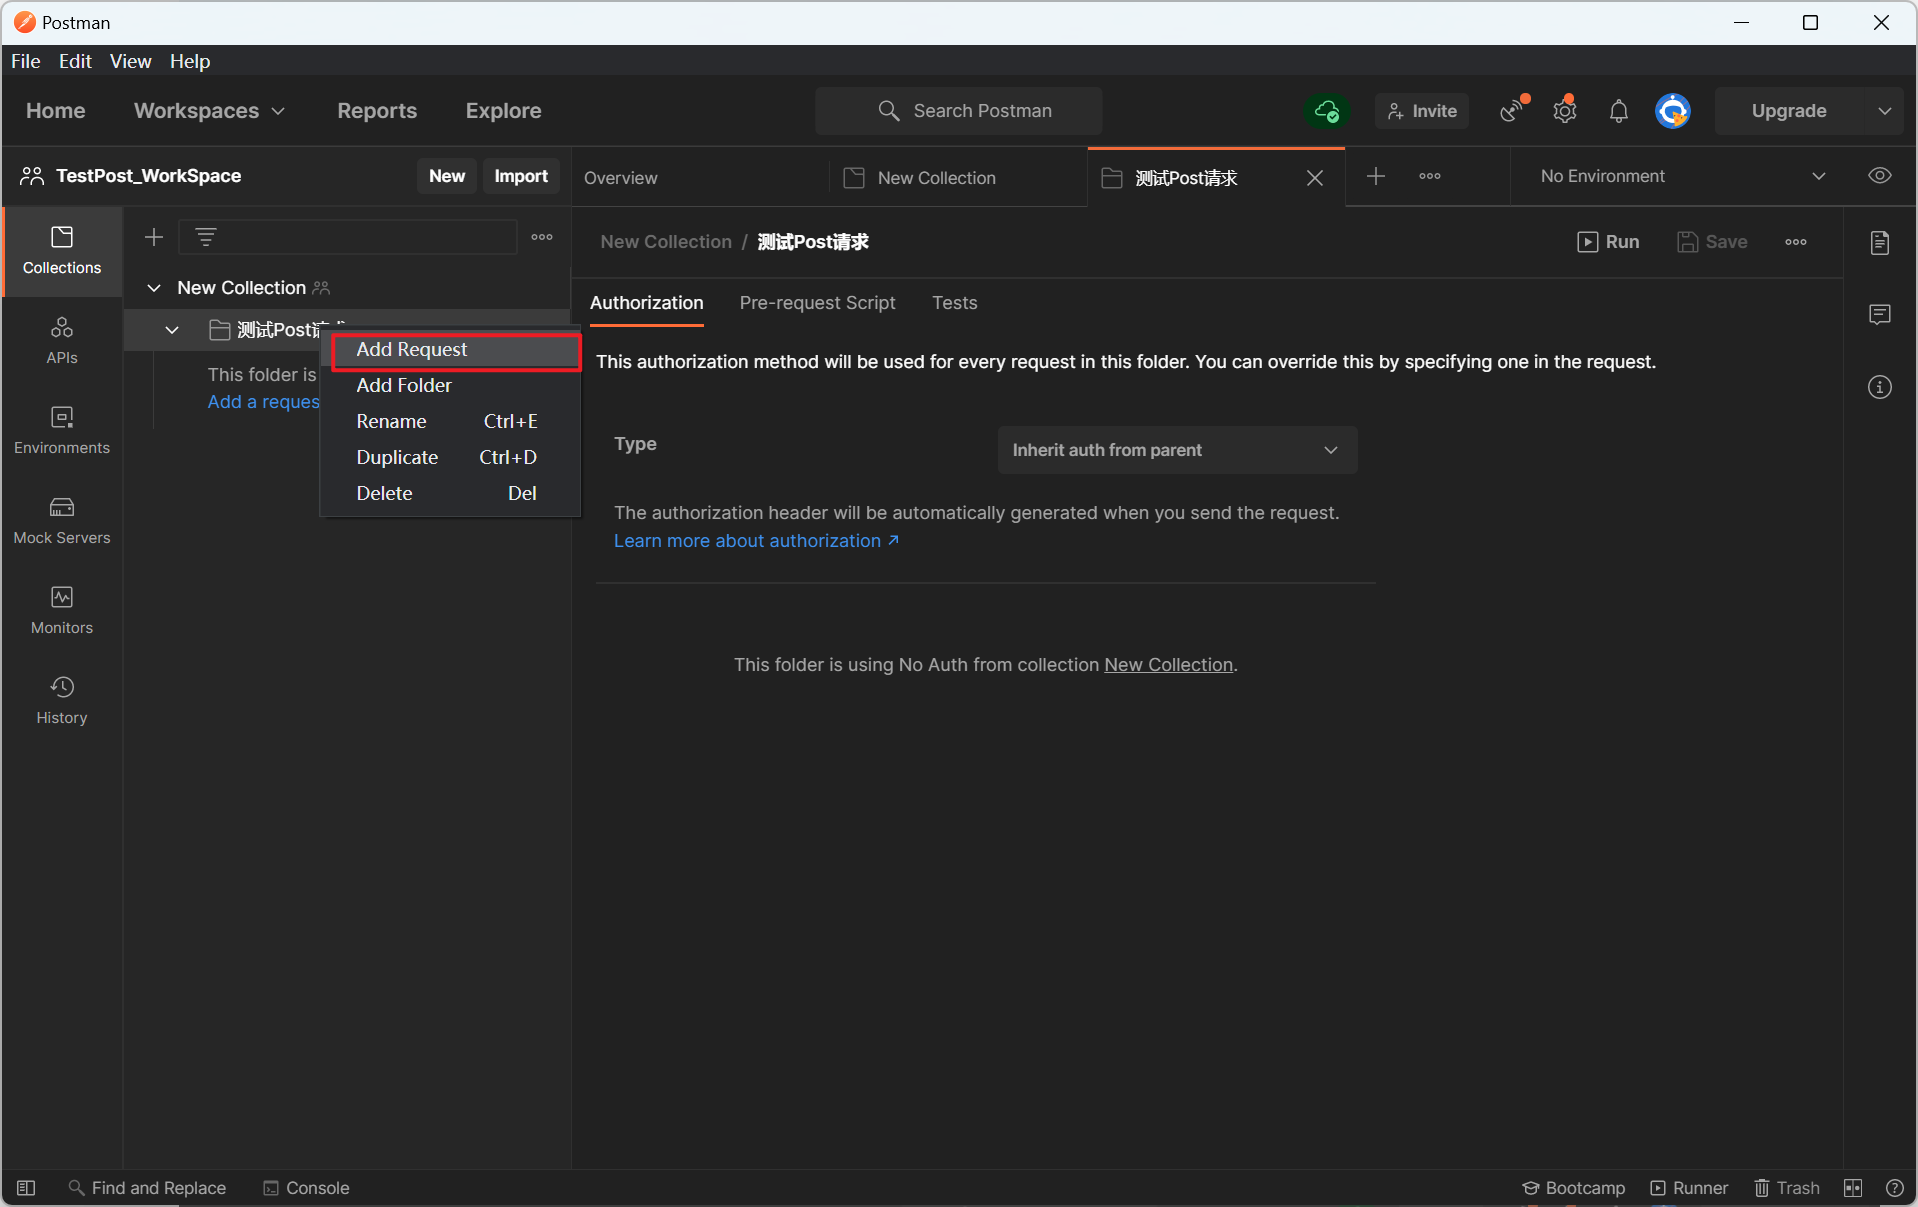The image size is (1918, 1207).
Task: Open folder view more actions dots
Action: (1796, 242)
